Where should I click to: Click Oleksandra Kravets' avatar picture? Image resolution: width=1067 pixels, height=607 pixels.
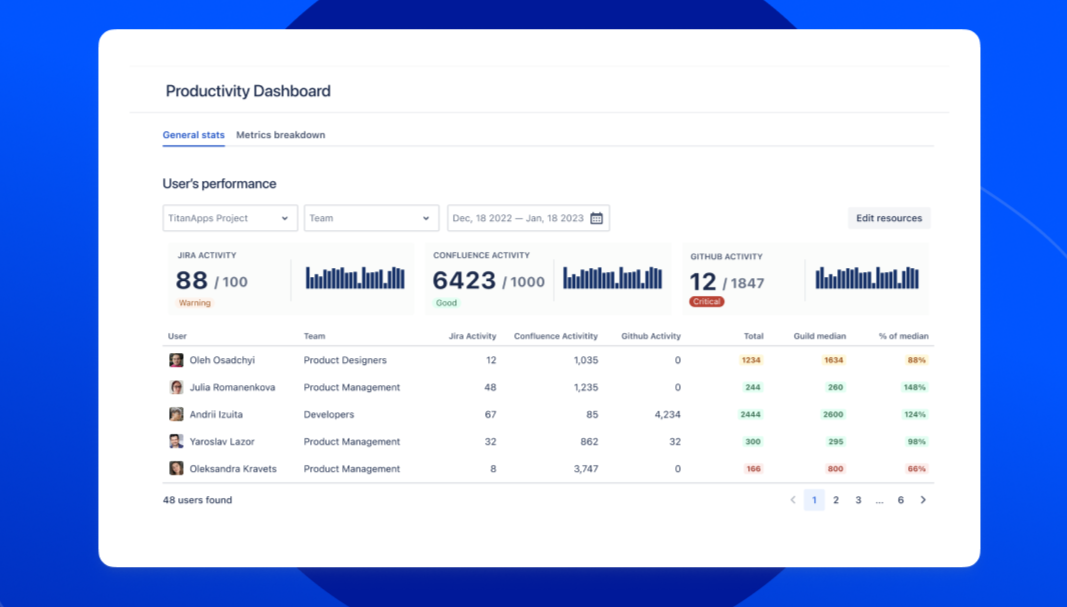[176, 468]
